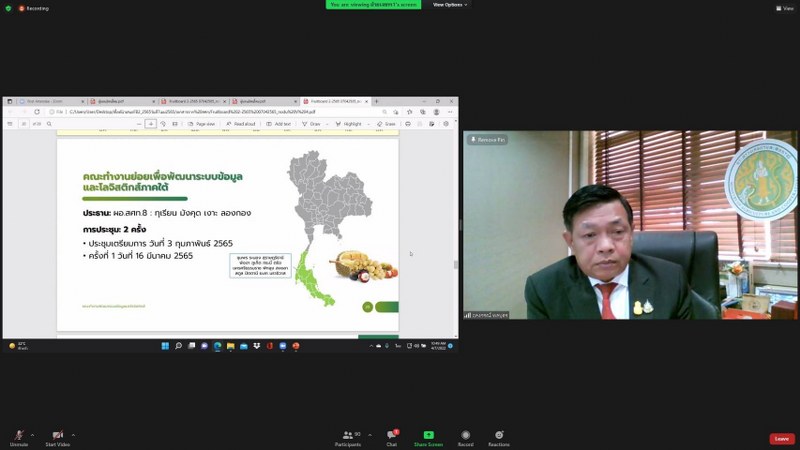Click the Remove Pin label on video

488,139
